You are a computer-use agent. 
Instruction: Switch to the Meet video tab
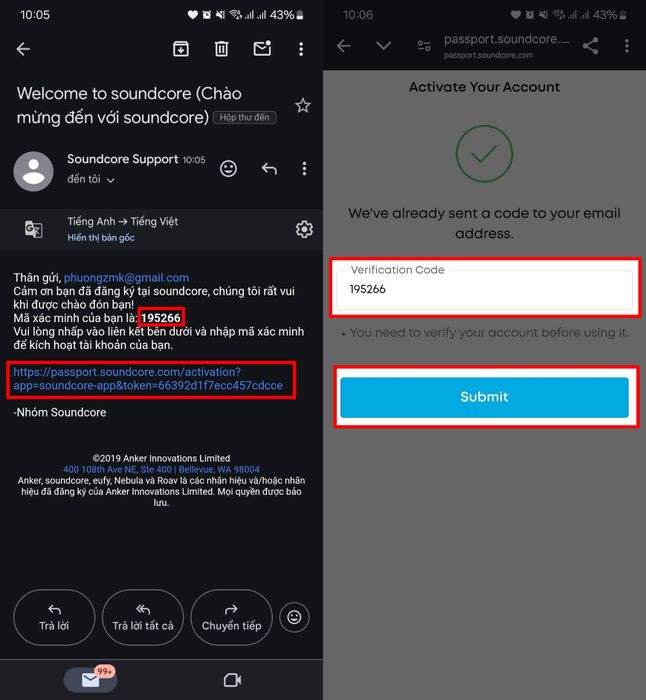232,680
